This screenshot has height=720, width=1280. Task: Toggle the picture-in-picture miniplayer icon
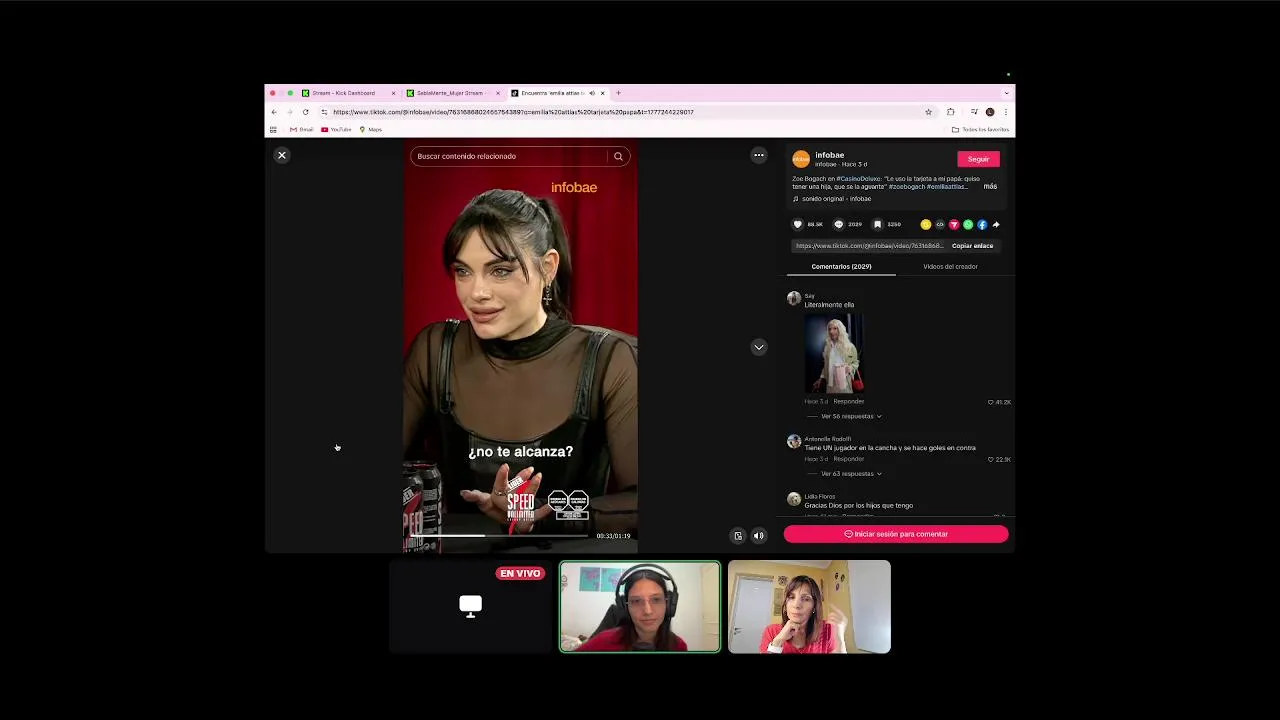pyautogui.click(x=738, y=536)
